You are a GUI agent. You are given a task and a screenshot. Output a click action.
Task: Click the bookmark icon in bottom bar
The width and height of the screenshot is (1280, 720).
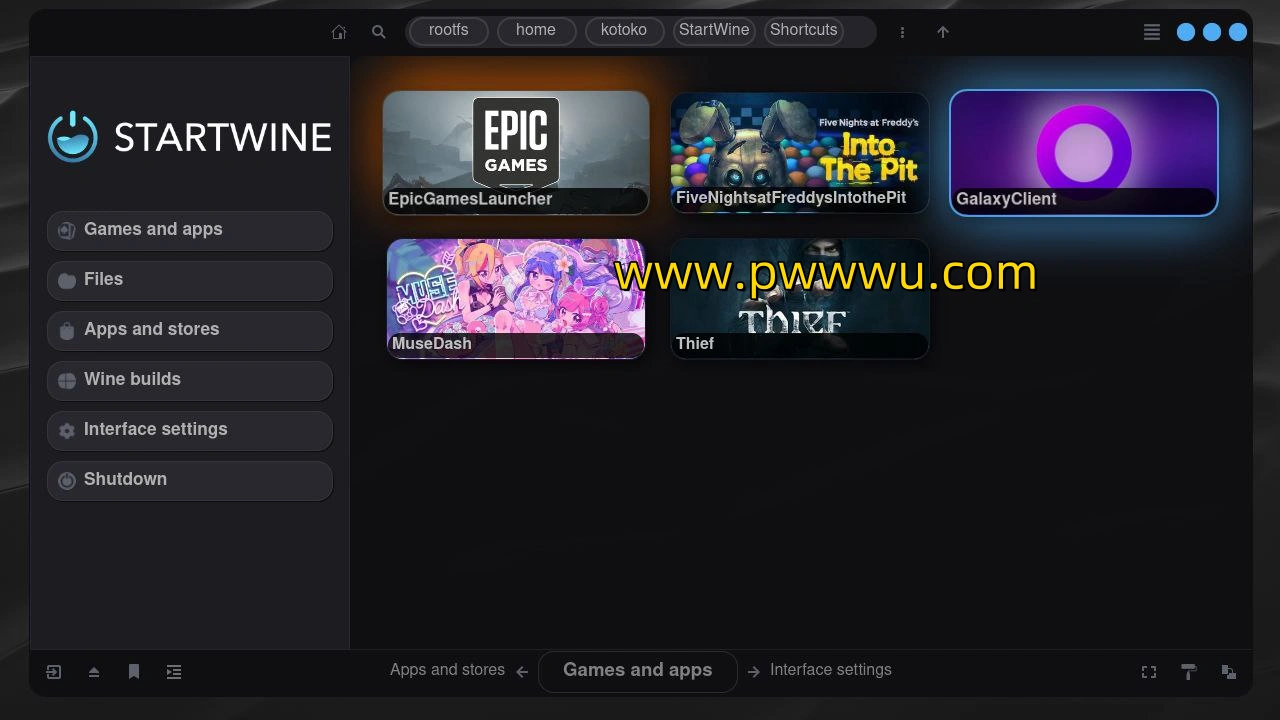[134, 672]
